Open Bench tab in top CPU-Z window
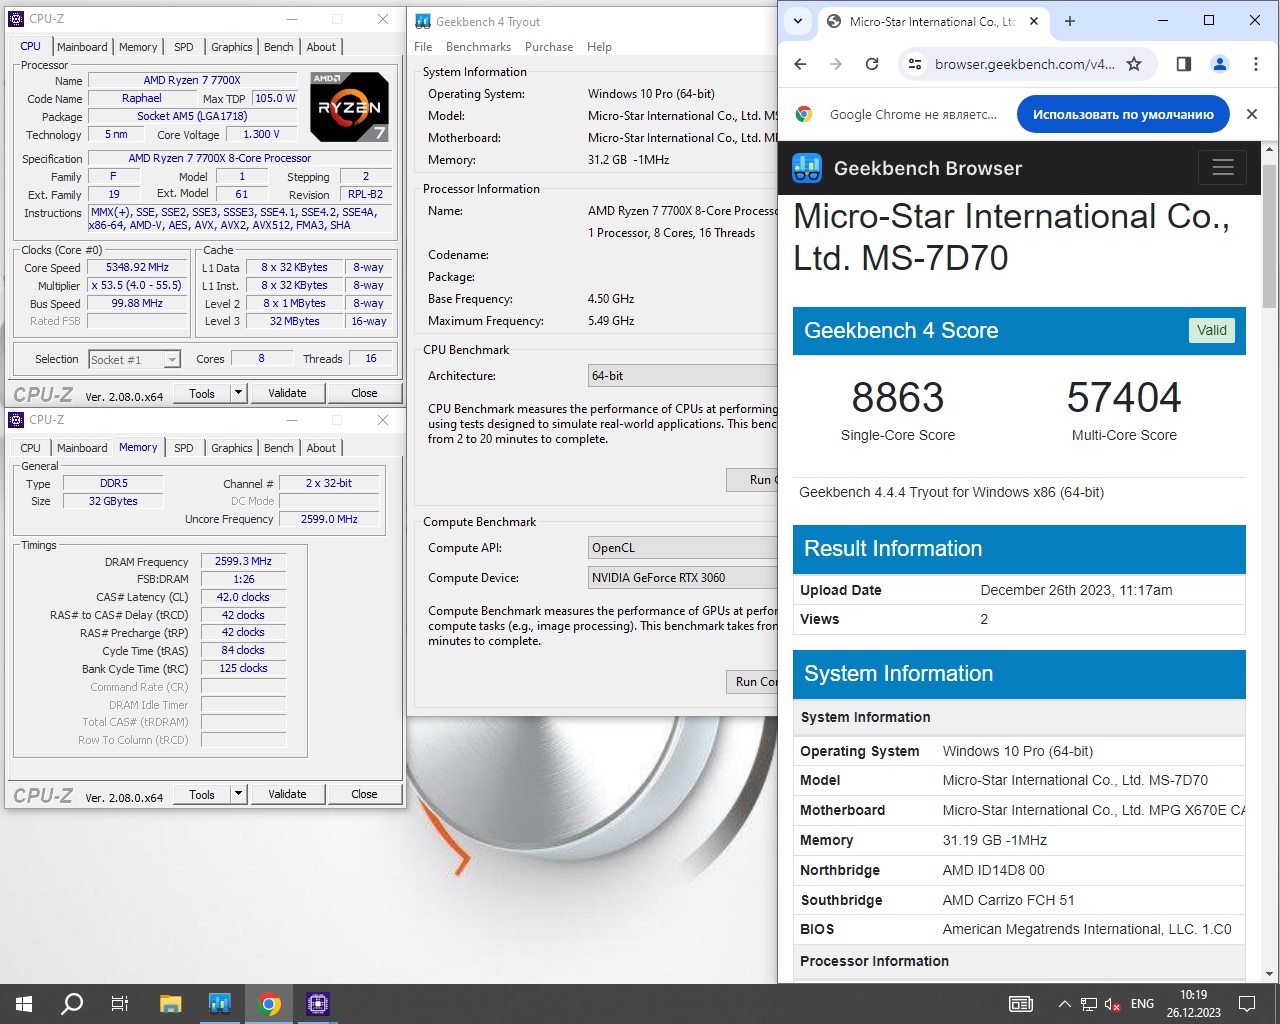1280x1024 pixels. click(279, 47)
